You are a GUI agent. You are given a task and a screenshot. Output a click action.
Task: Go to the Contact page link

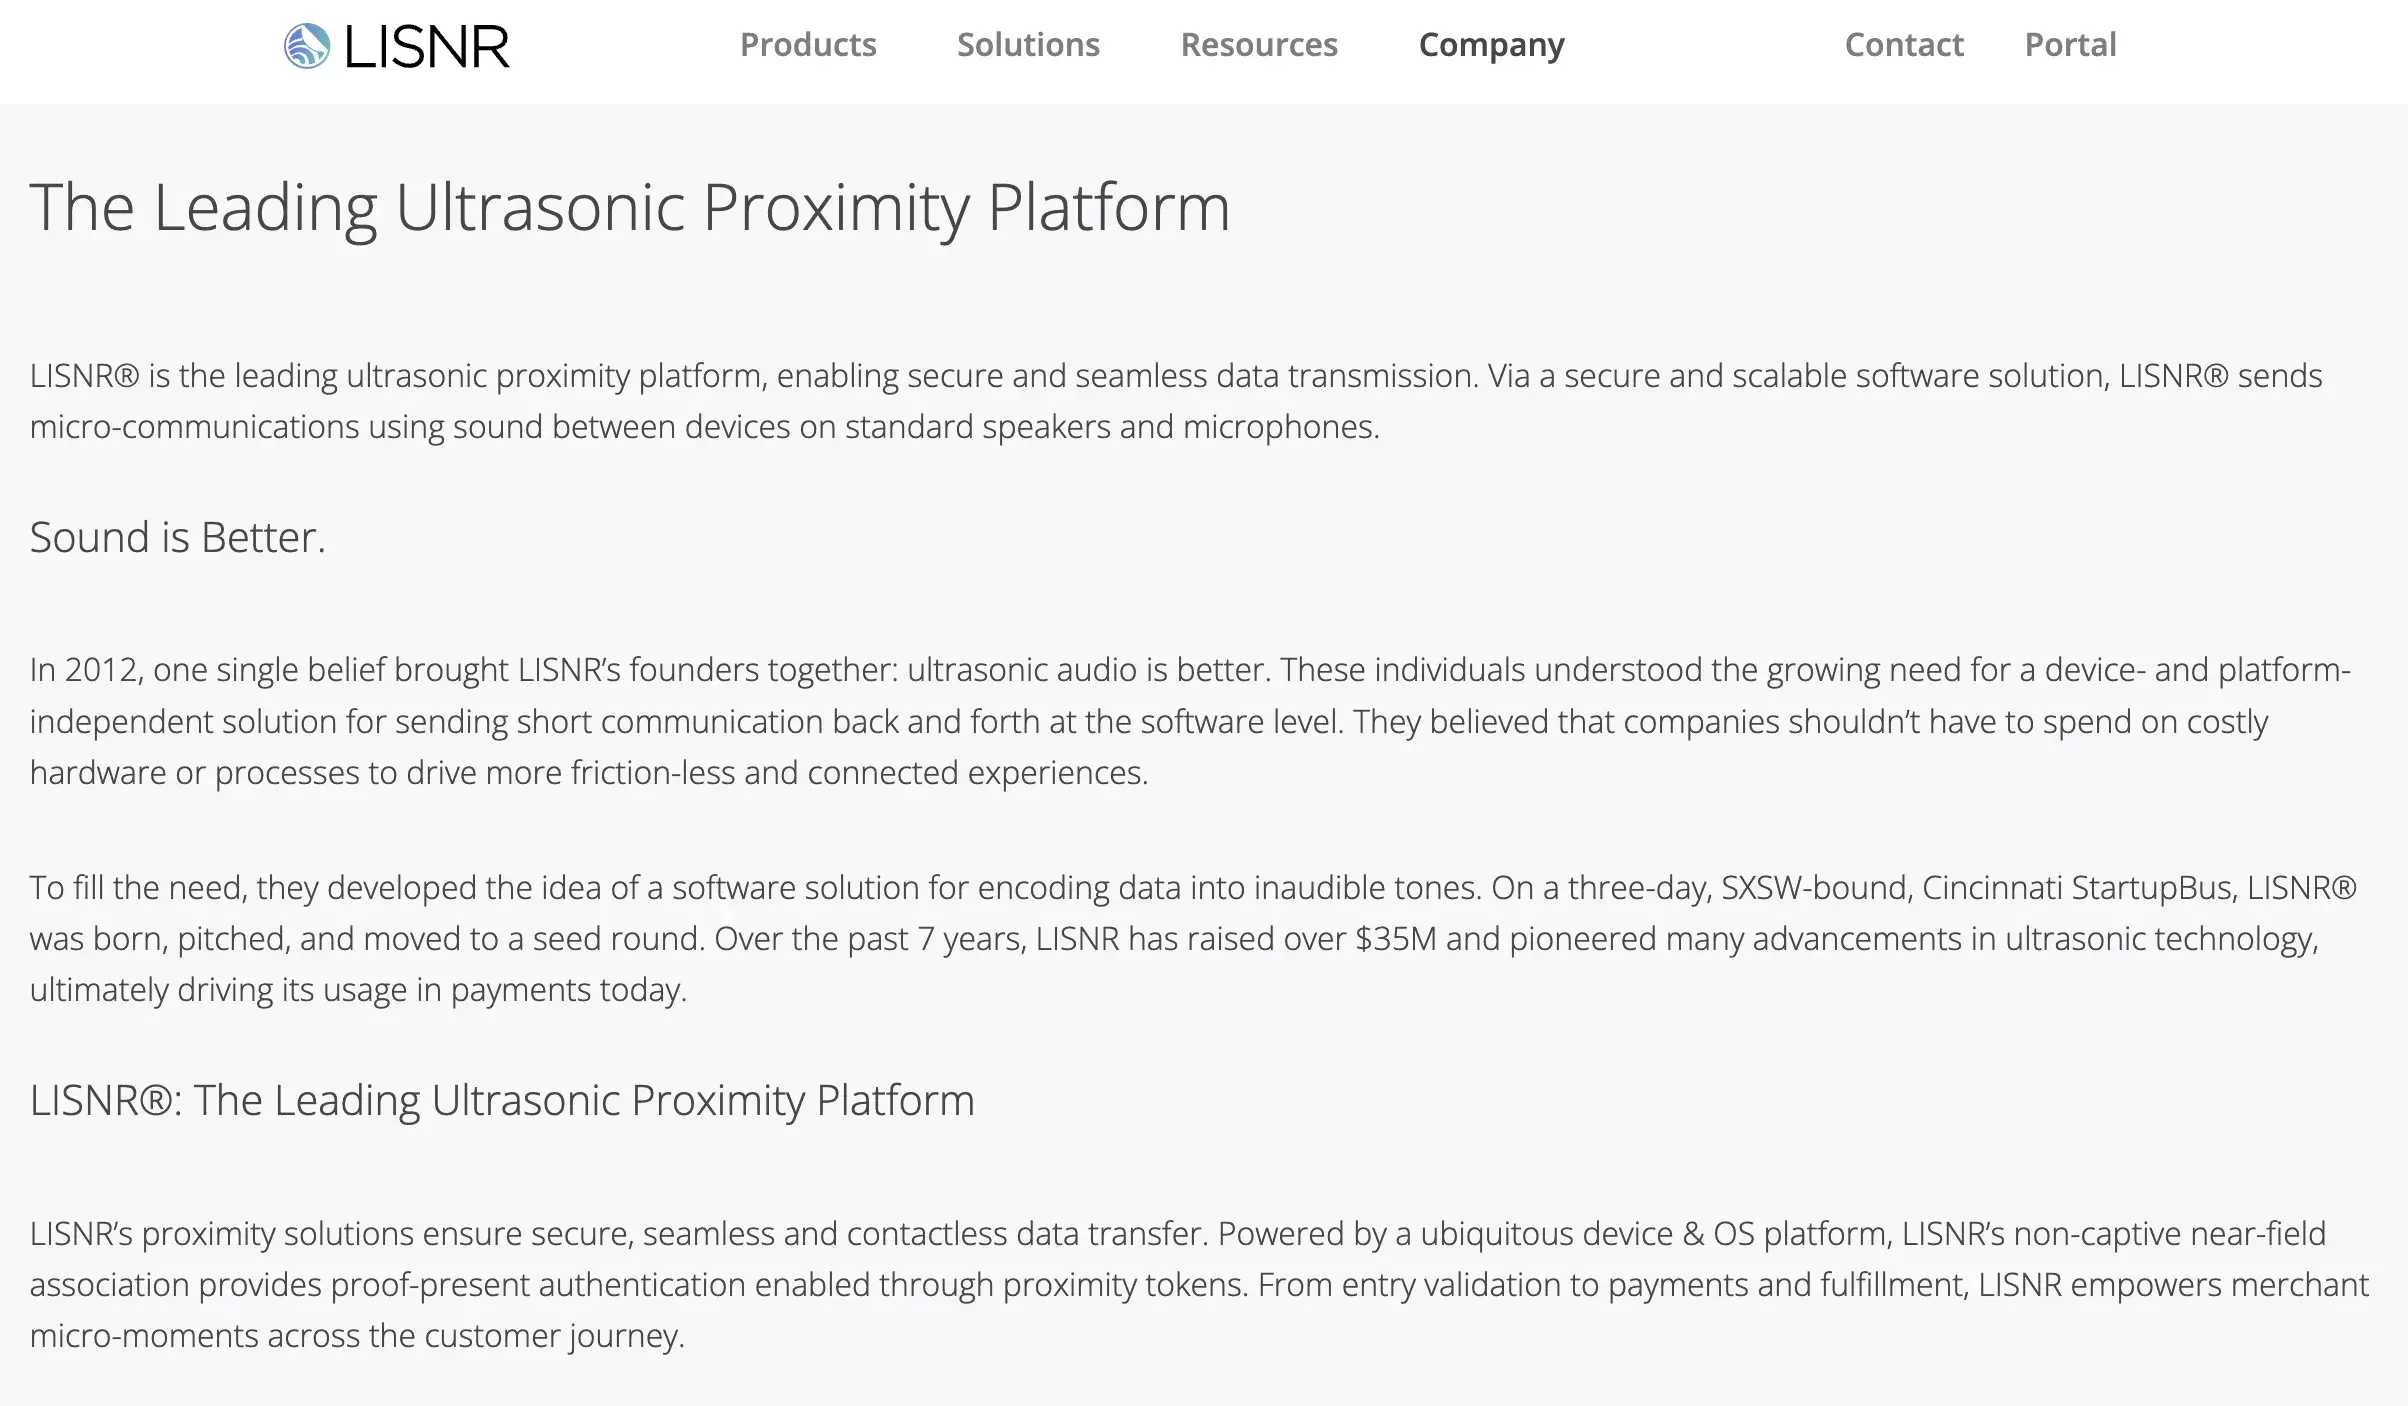[x=1904, y=45]
